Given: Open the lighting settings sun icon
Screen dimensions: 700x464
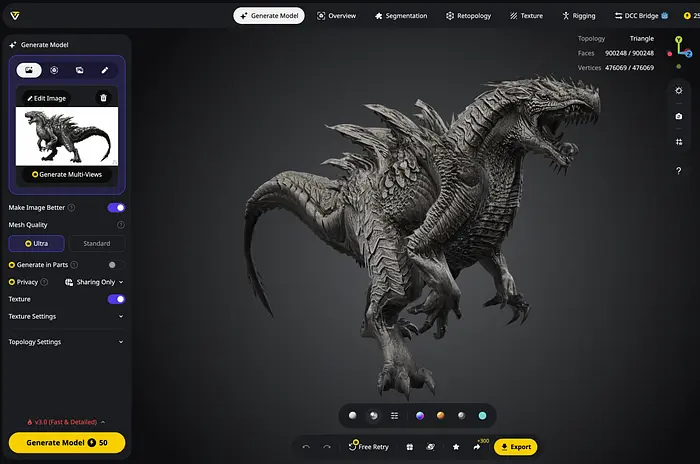Looking at the screenshot, I should (x=679, y=90).
